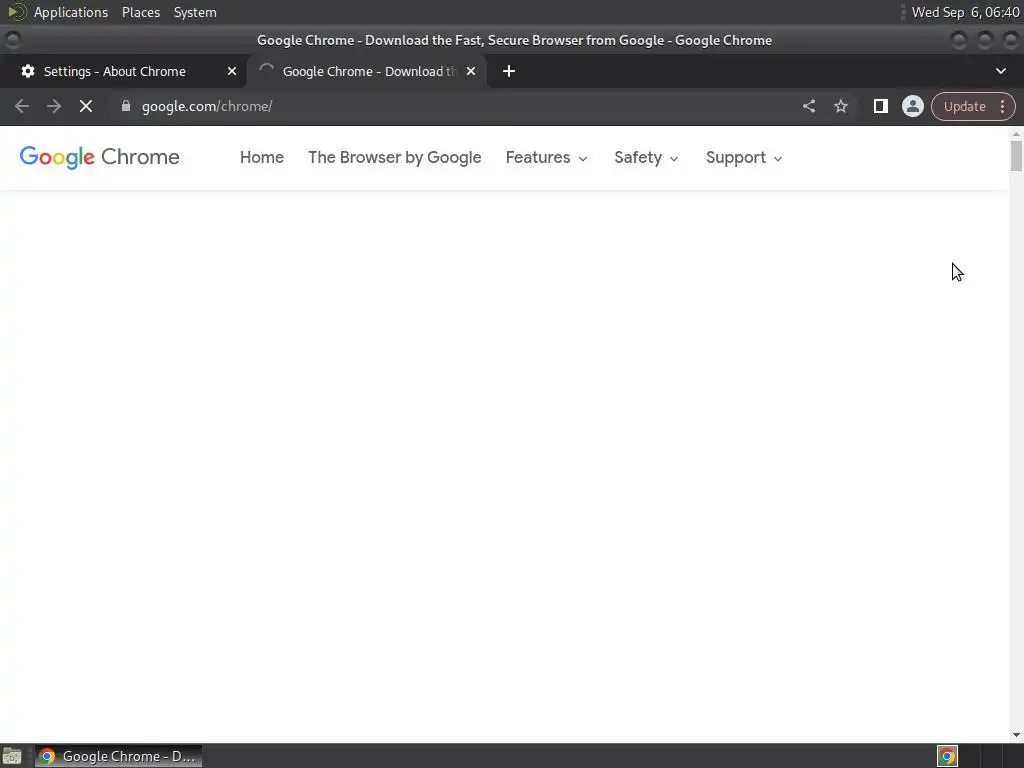
Task: Close the Settings - About Chrome tab
Action: [232, 71]
